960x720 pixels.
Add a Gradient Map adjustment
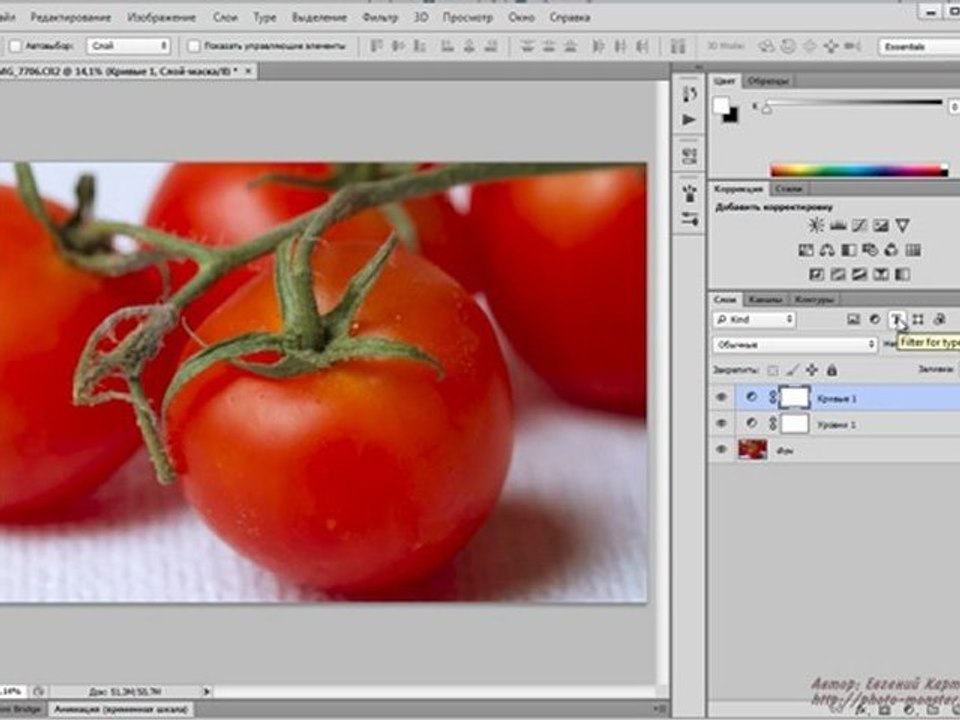(902, 274)
